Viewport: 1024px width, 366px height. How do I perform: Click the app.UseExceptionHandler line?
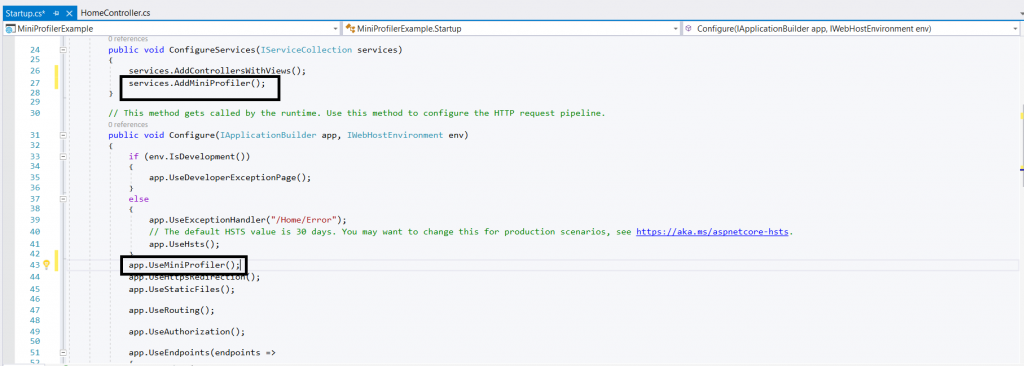[248, 220]
